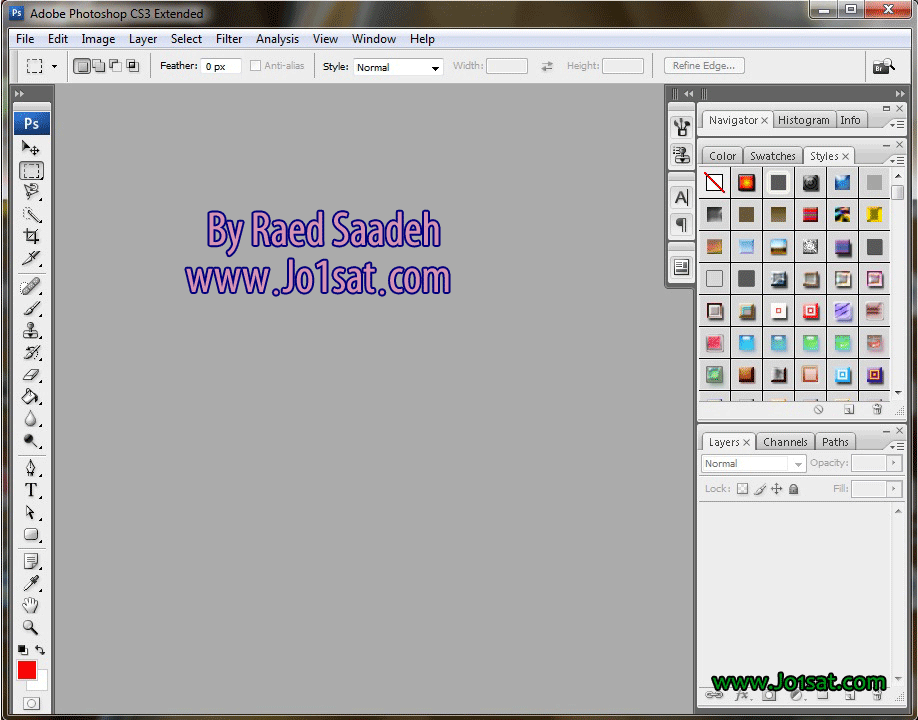Select the Crop tool
This screenshot has width=918, height=720.
31,237
